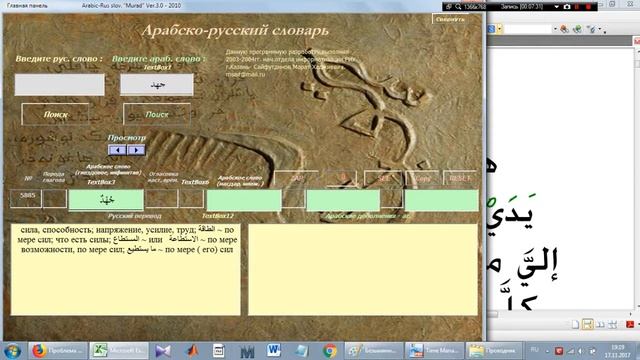Viewport: 640px width, 360px height.
Task: Click Поиск button under Russian word field
Action: 55,114
